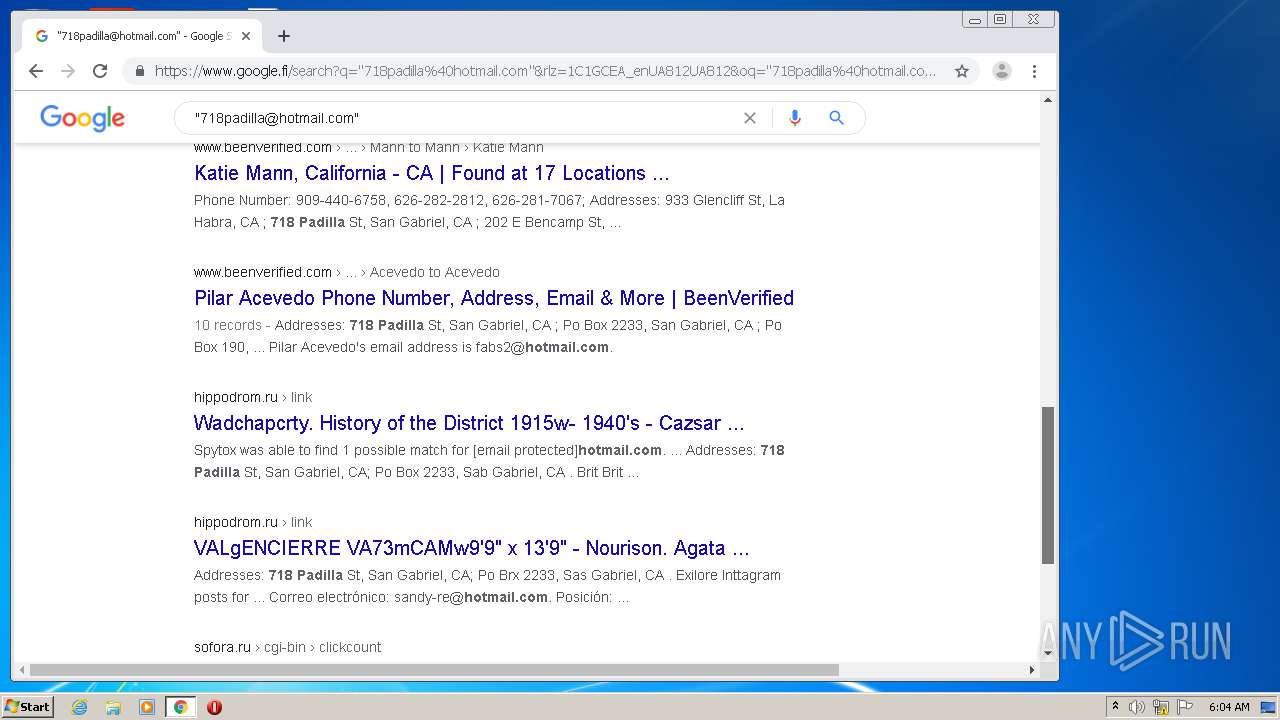Open a new browser tab
The image size is (1280, 720).
click(x=284, y=36)
